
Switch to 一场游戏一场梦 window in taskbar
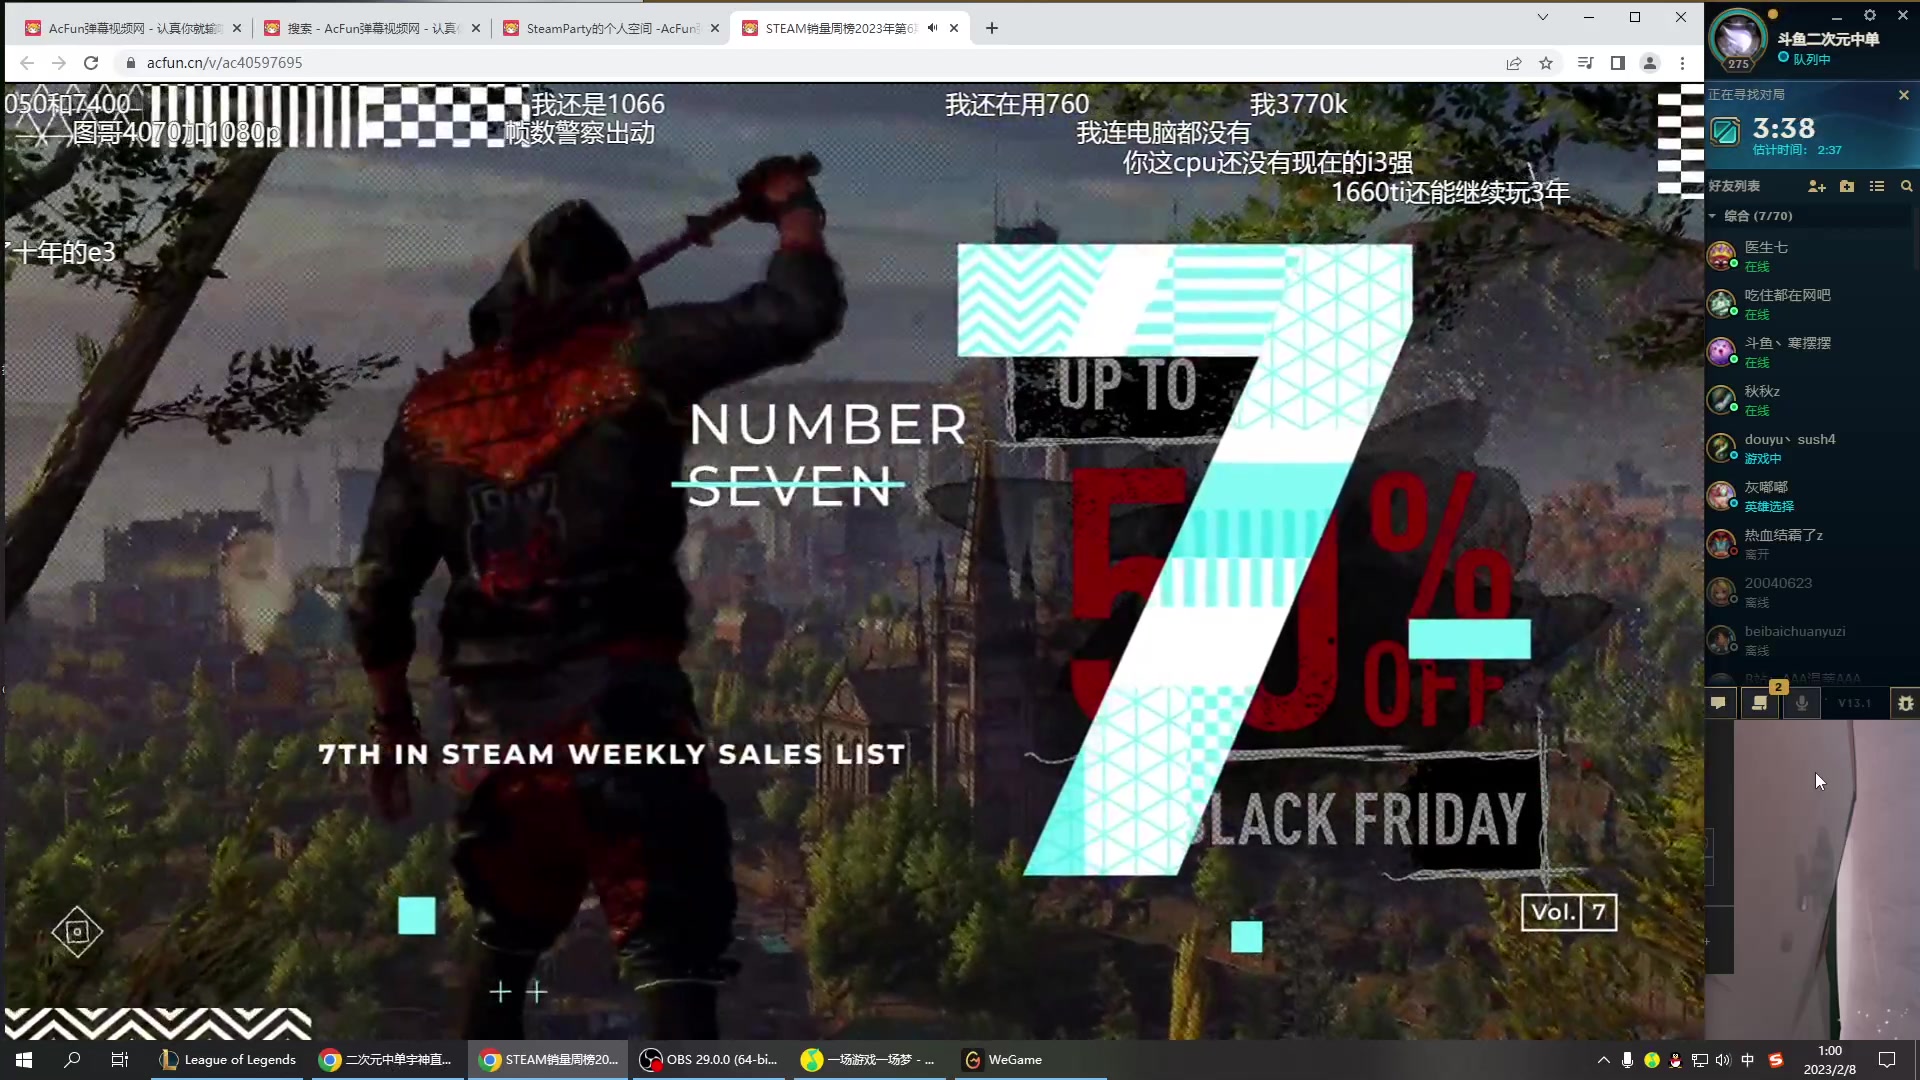click(x=868, y=1060)
